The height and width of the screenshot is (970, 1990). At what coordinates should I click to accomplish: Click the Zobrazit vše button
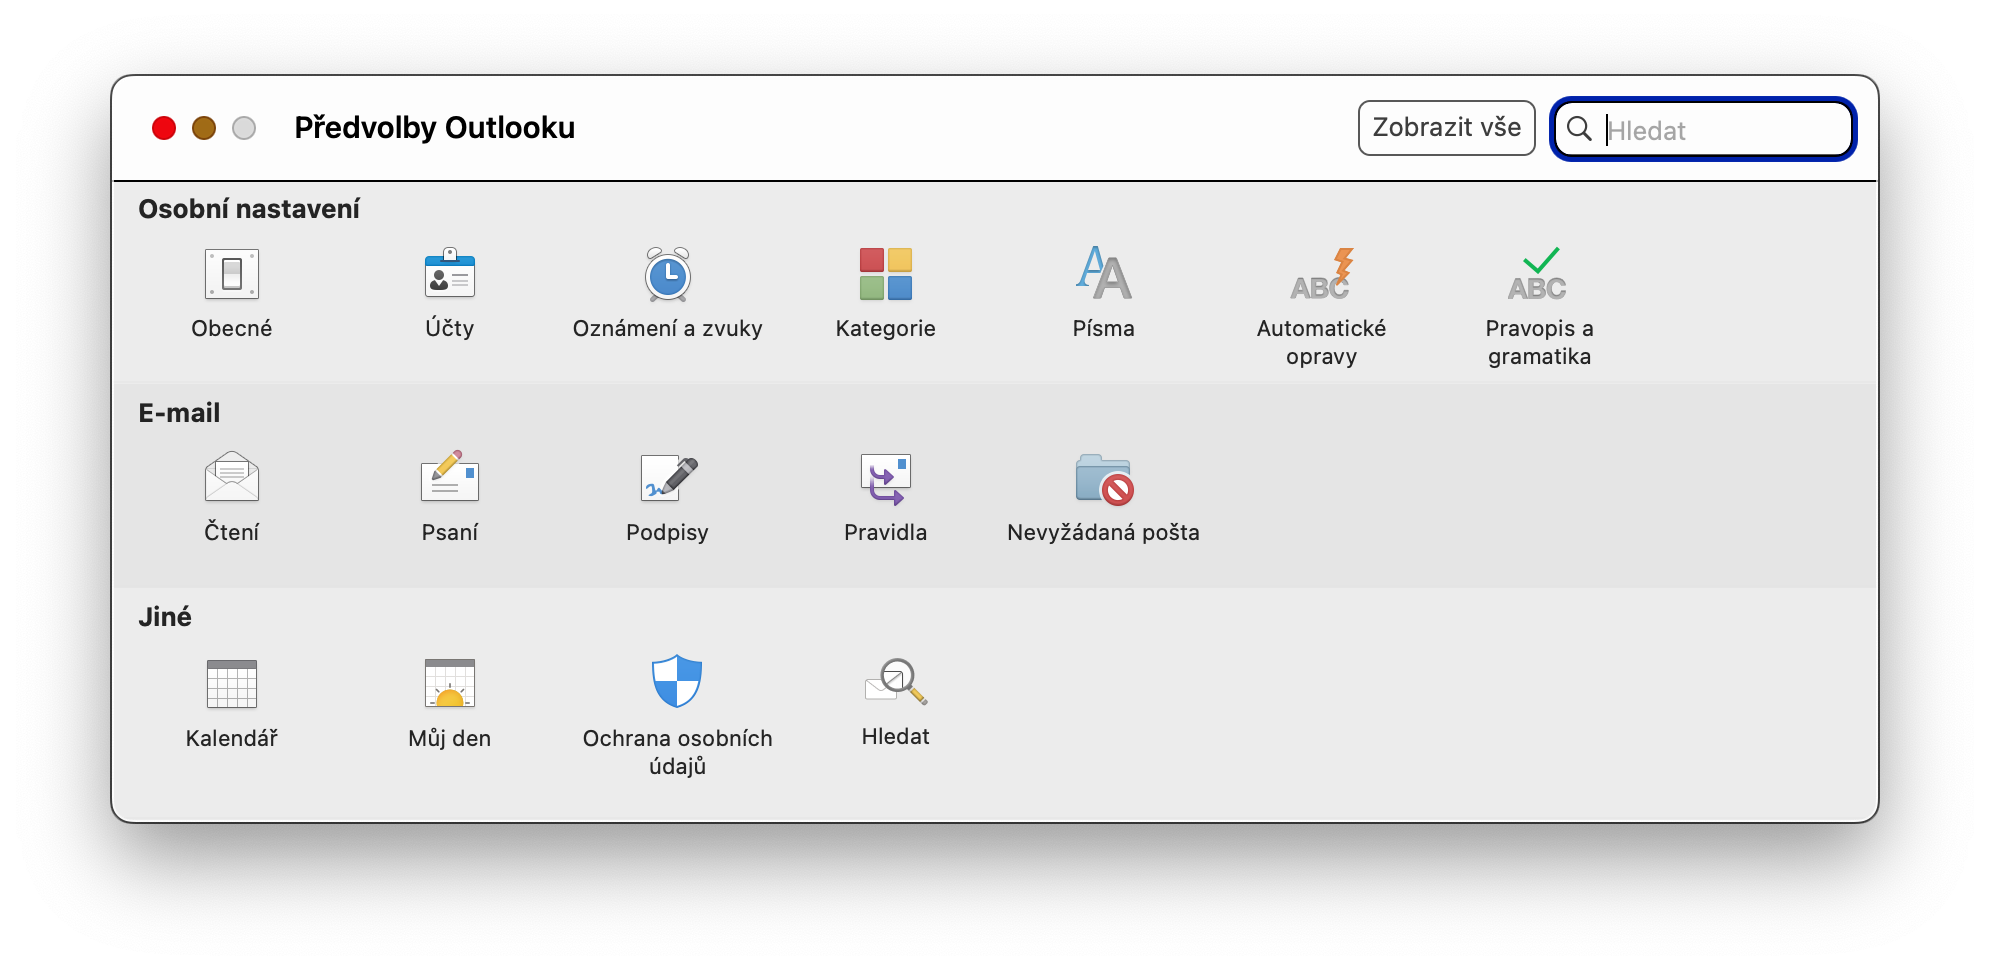pos(1446,128)
